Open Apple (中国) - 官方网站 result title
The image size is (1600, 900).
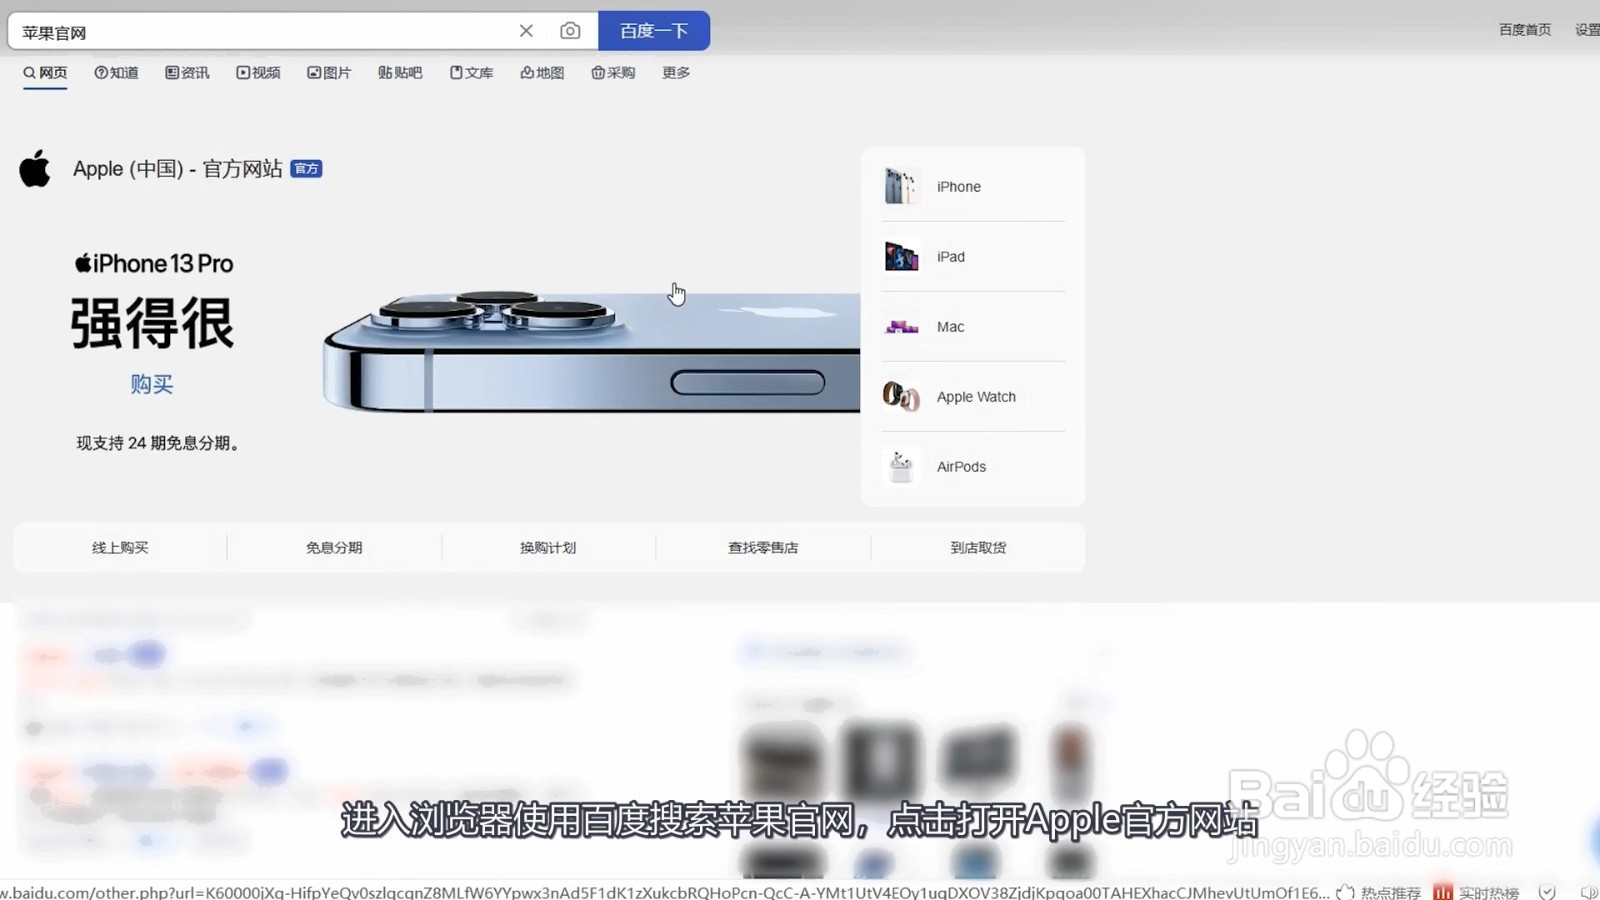pyautogui.click(x=178, y=169)
